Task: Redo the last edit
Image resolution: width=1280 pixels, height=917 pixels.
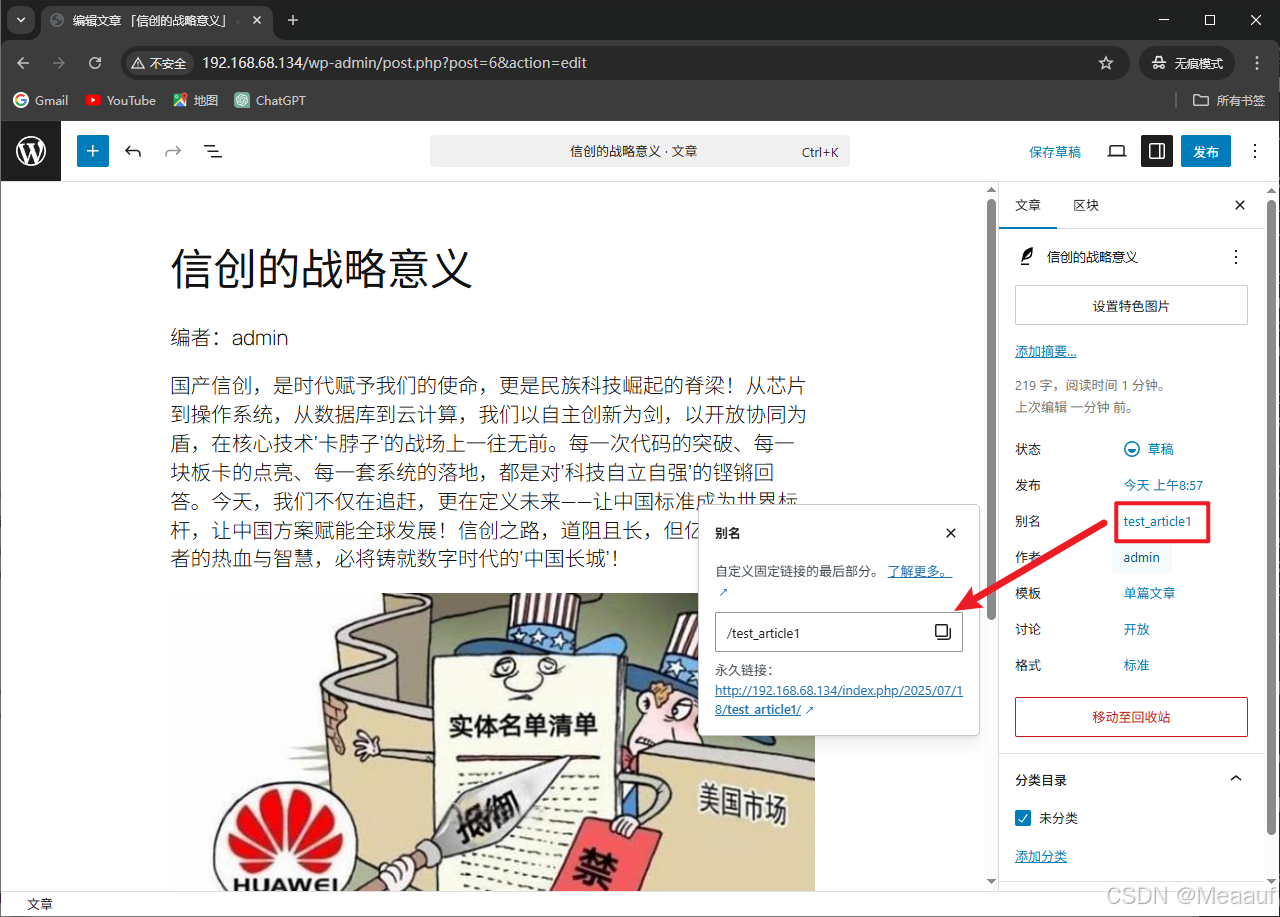Action: (x=173, y=151)
